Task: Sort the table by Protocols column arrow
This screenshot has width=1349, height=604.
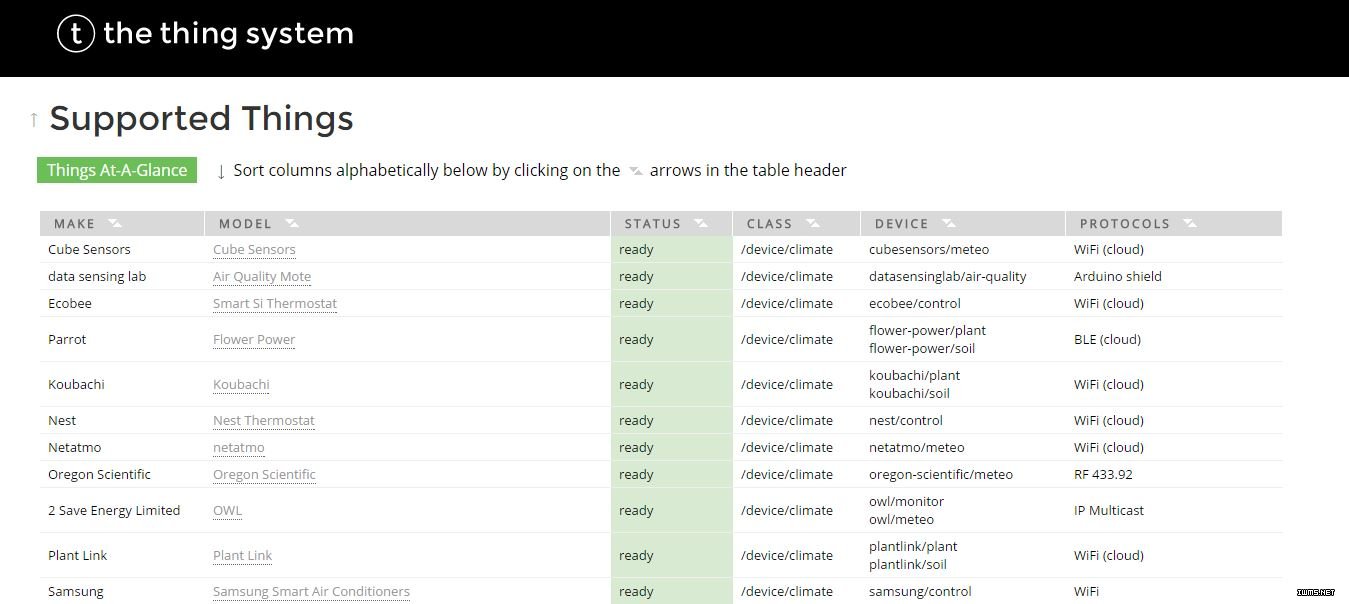Action: (1190, 223)
